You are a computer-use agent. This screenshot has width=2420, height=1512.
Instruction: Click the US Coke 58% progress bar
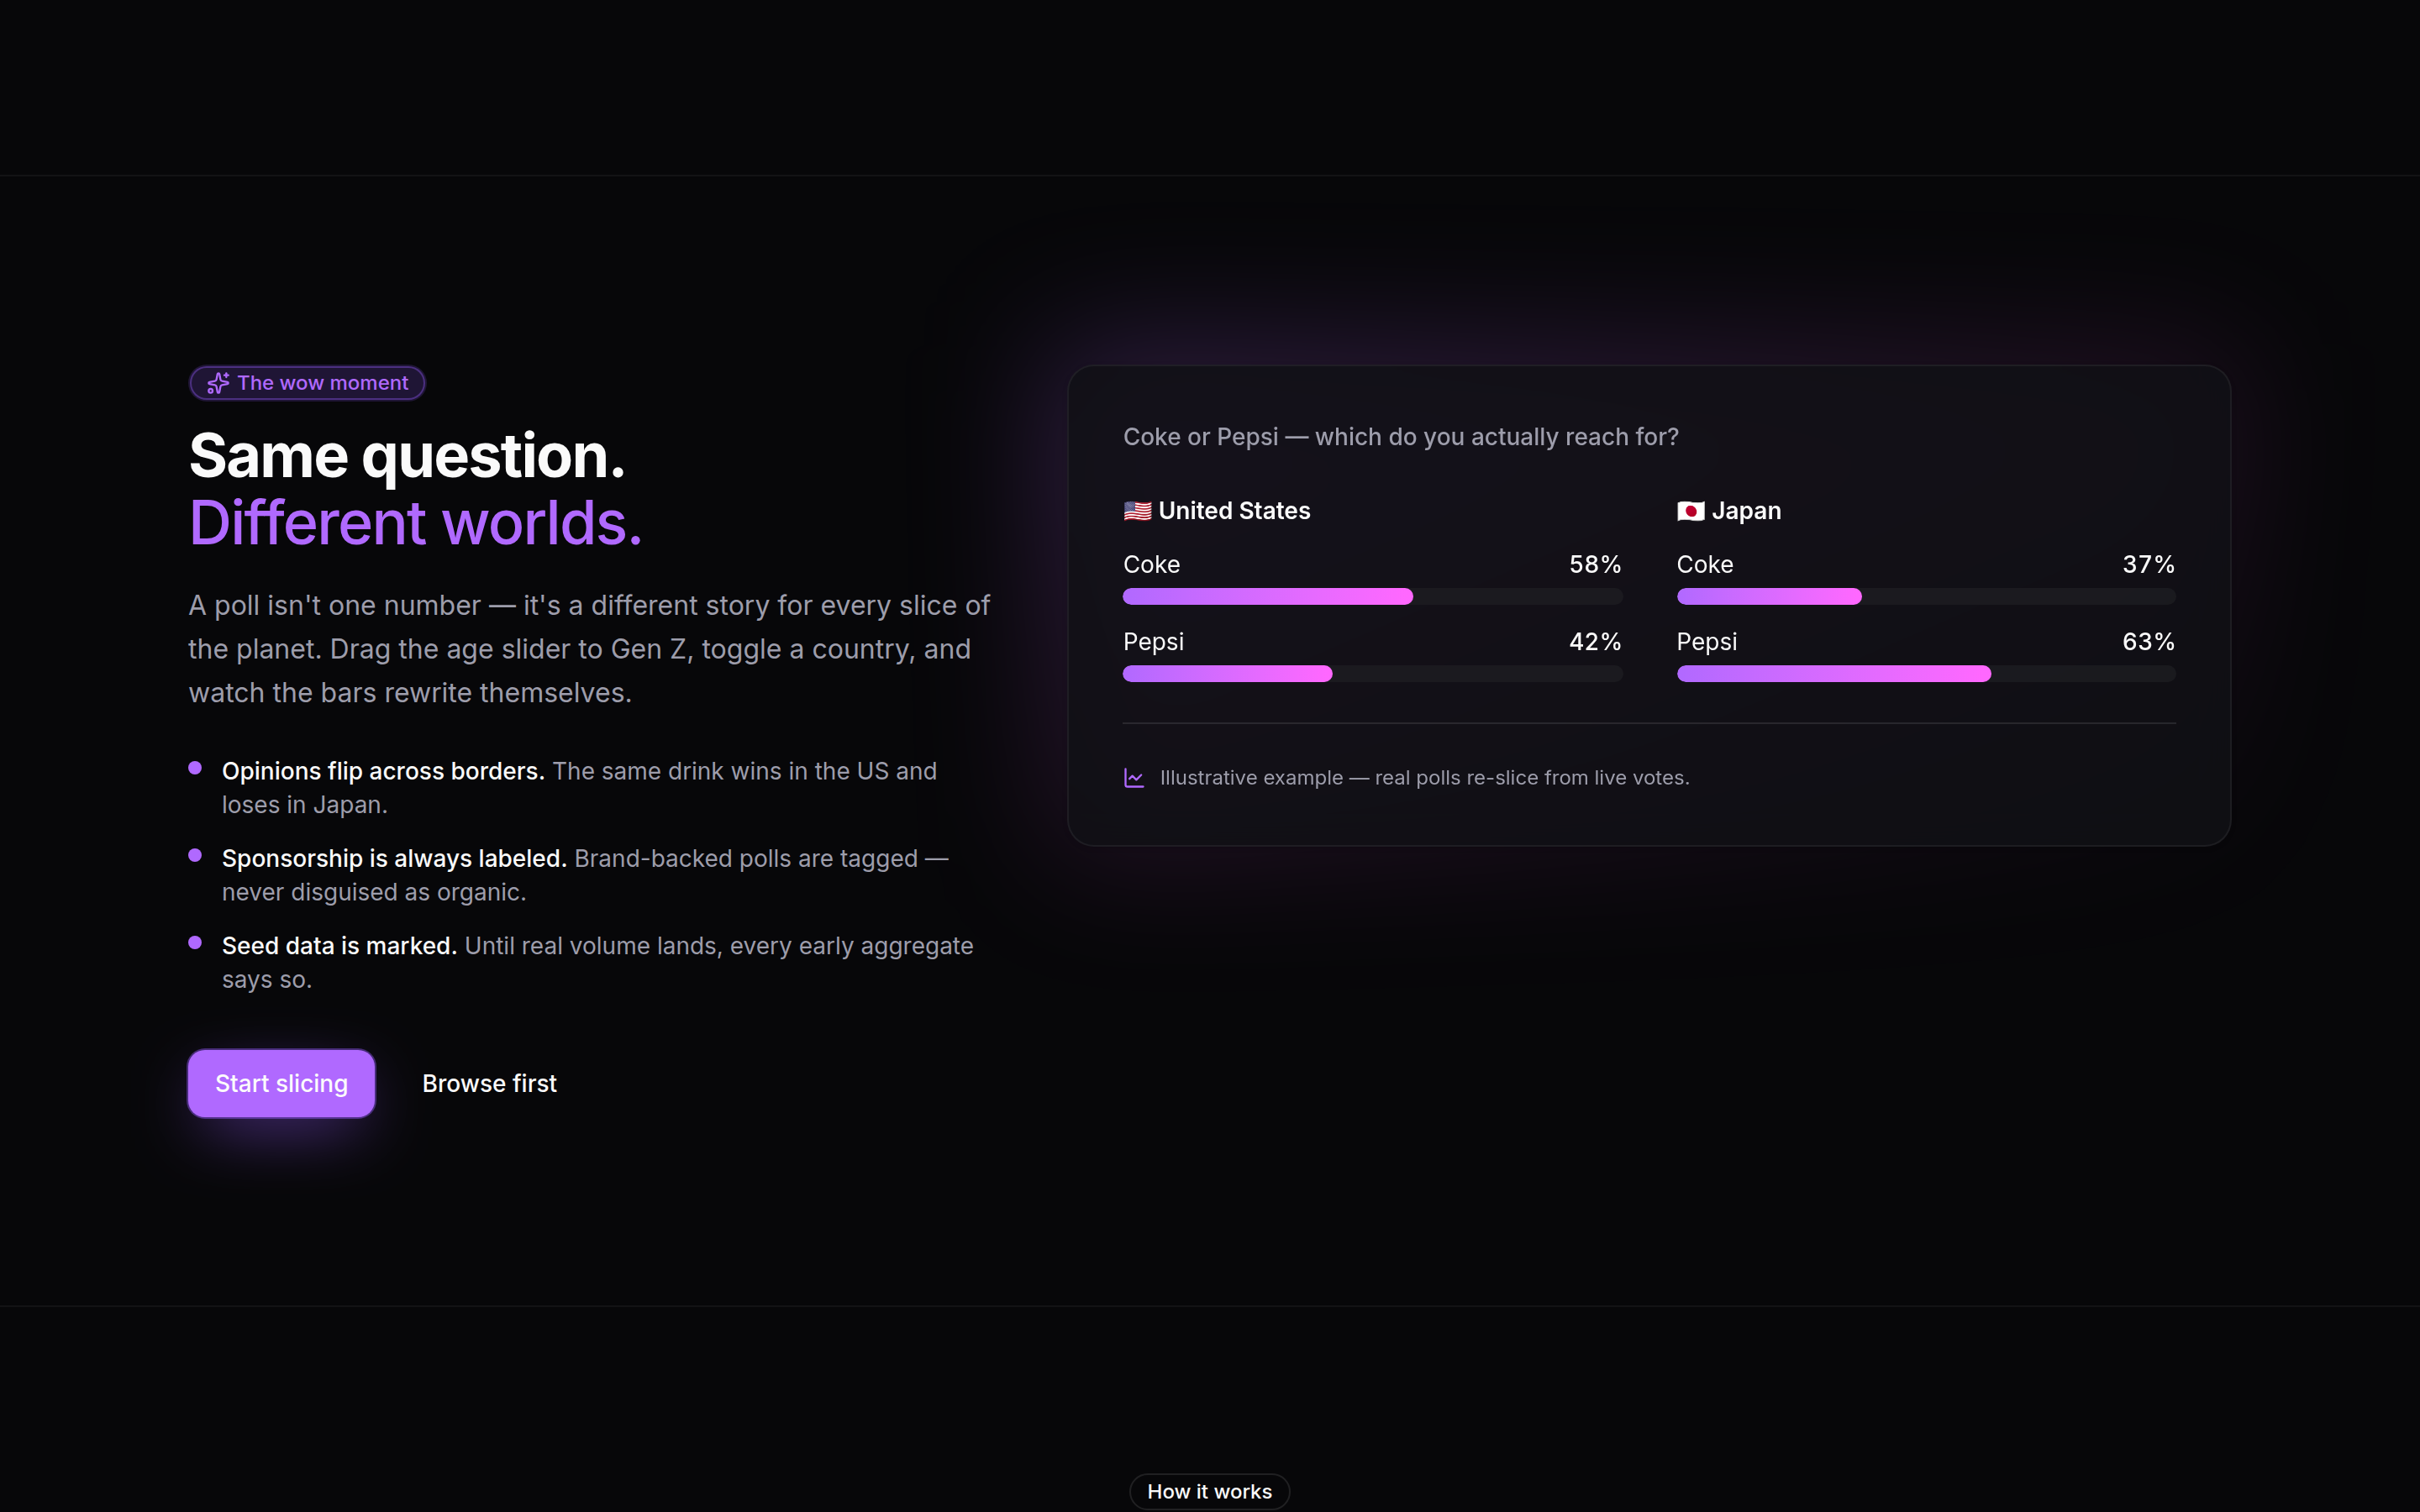(1372, 596)
